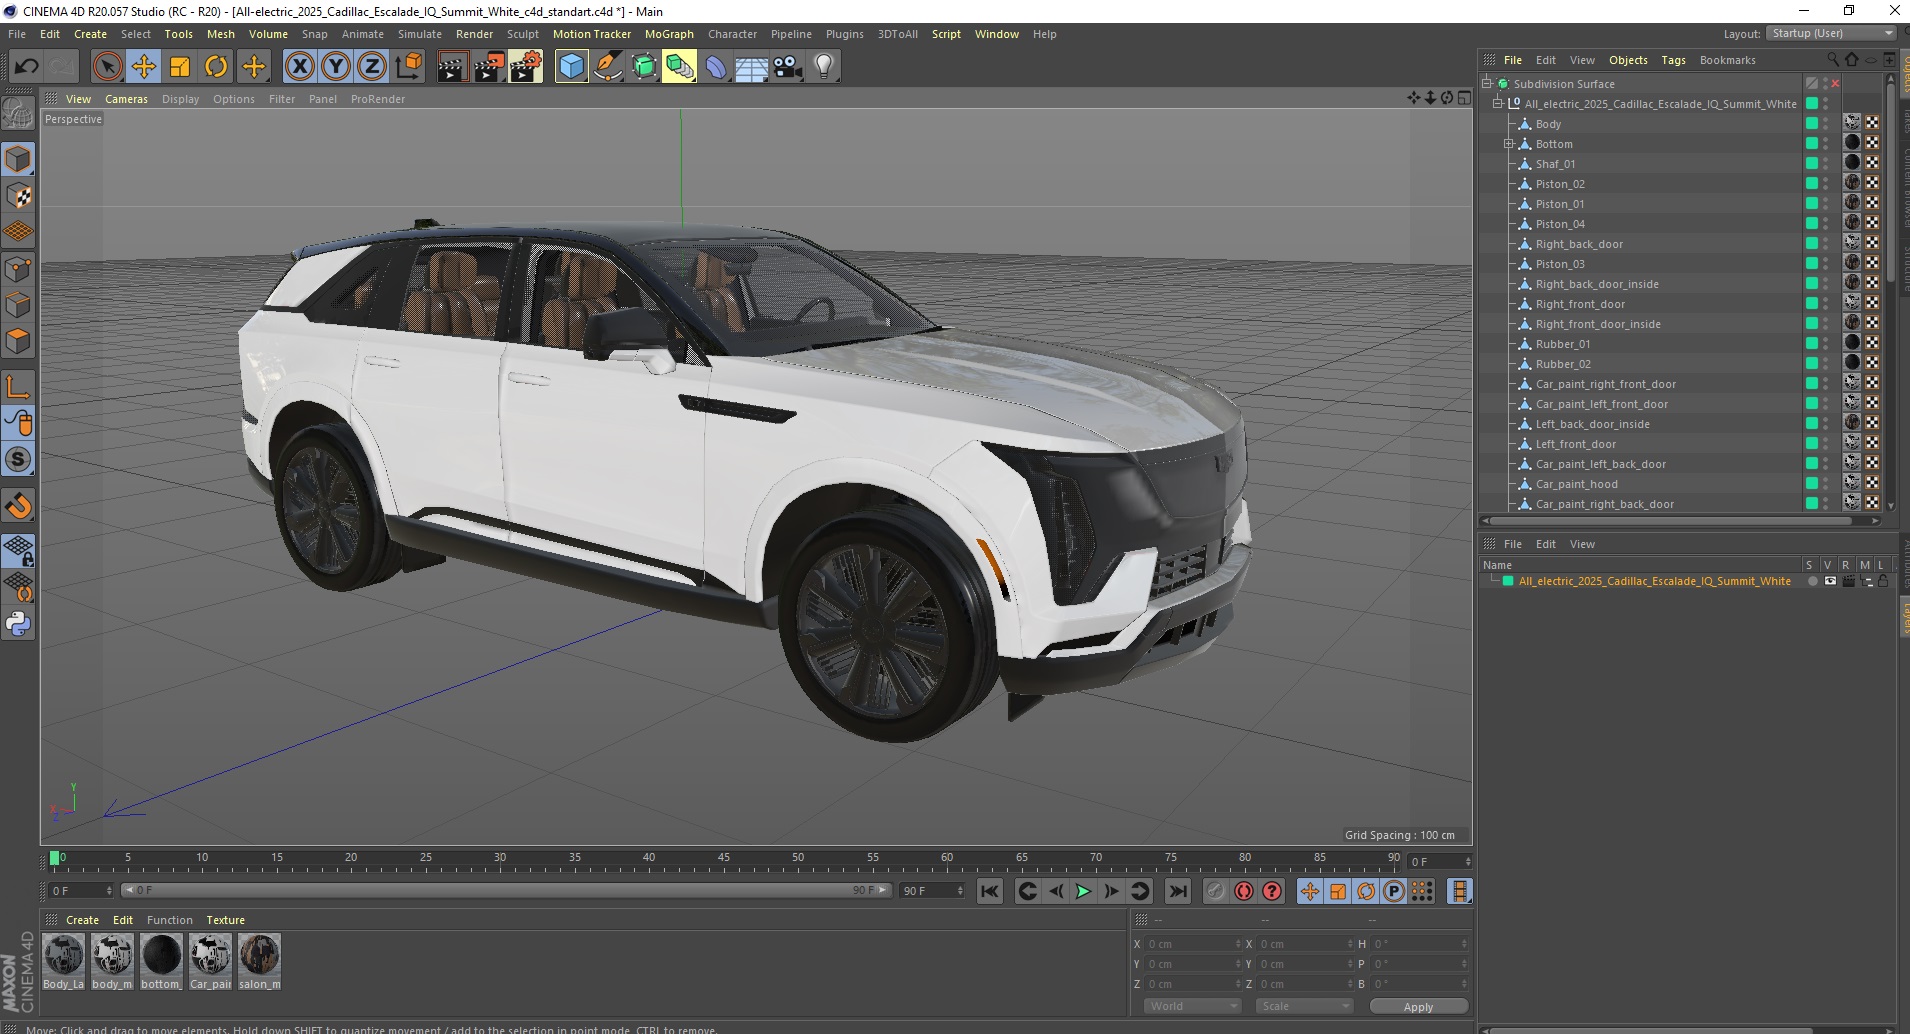Click the Coordinate System icon

pyautogui.click(x=408, y=67)
